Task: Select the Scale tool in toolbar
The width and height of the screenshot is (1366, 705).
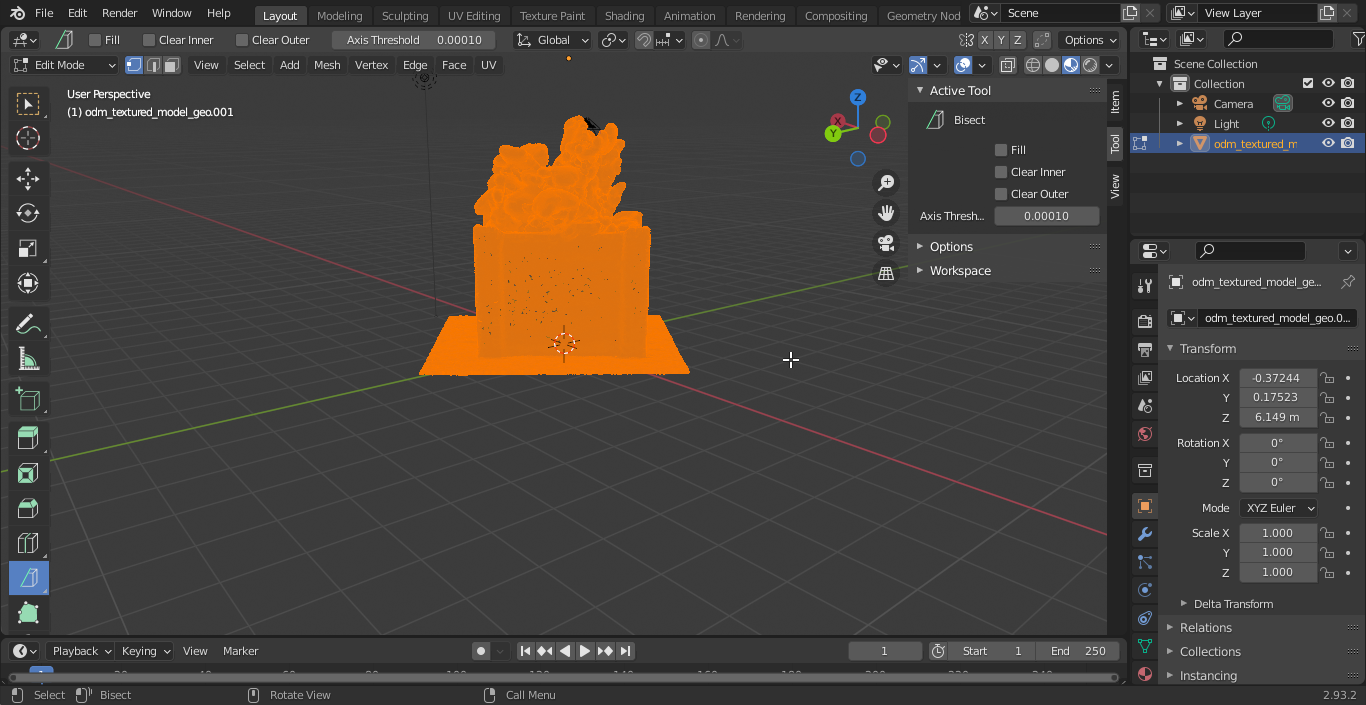Action: pyautogui.click(x=28, y=249)
